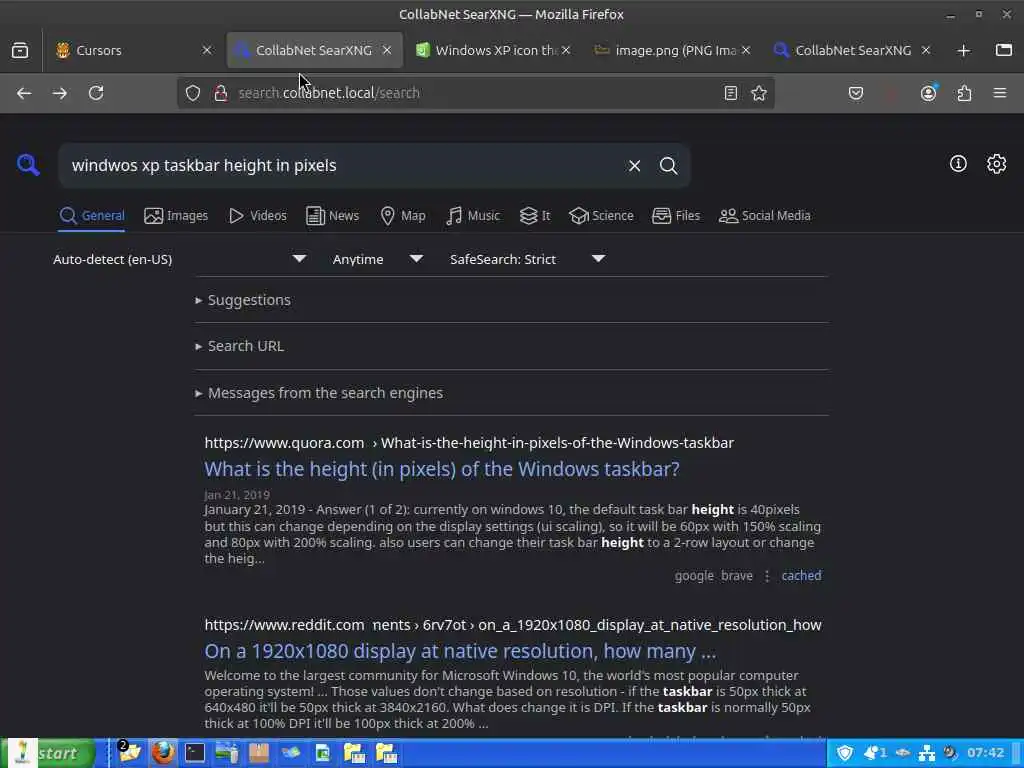
Task: Switch to the It category
Action: [x=535, y=216]
